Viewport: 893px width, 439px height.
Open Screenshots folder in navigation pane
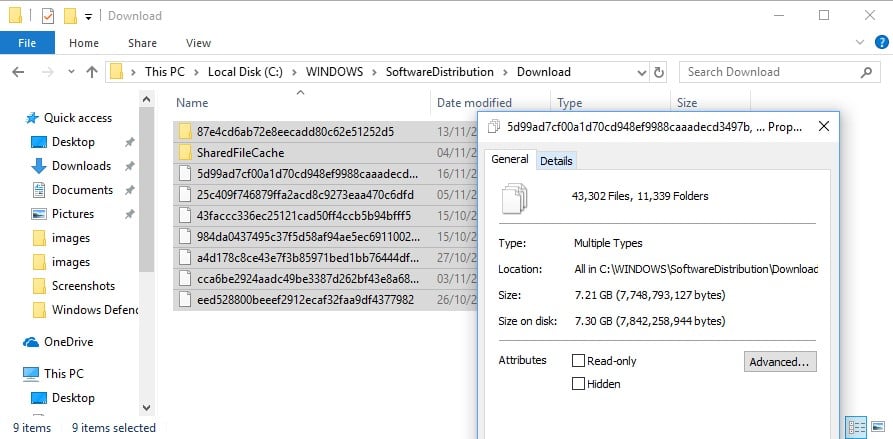(83, 286)
